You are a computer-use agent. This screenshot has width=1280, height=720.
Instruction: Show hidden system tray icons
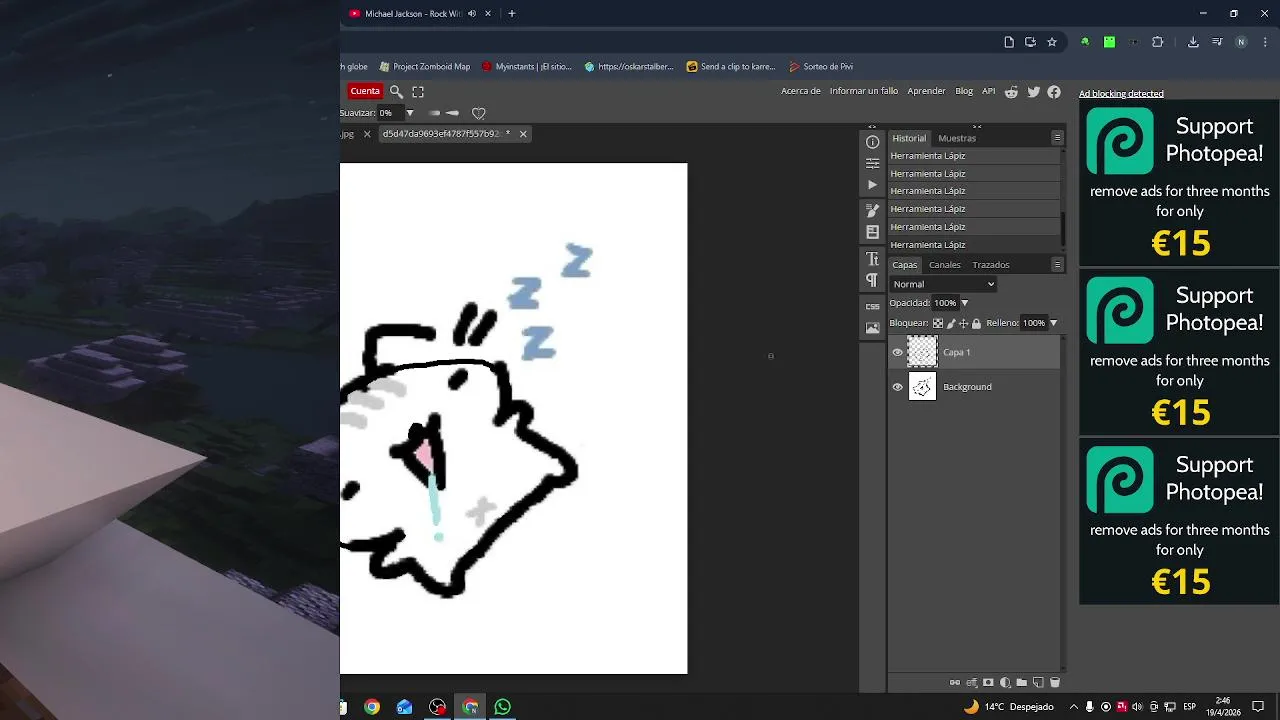pyautogui.click(x=1074, y=707)
